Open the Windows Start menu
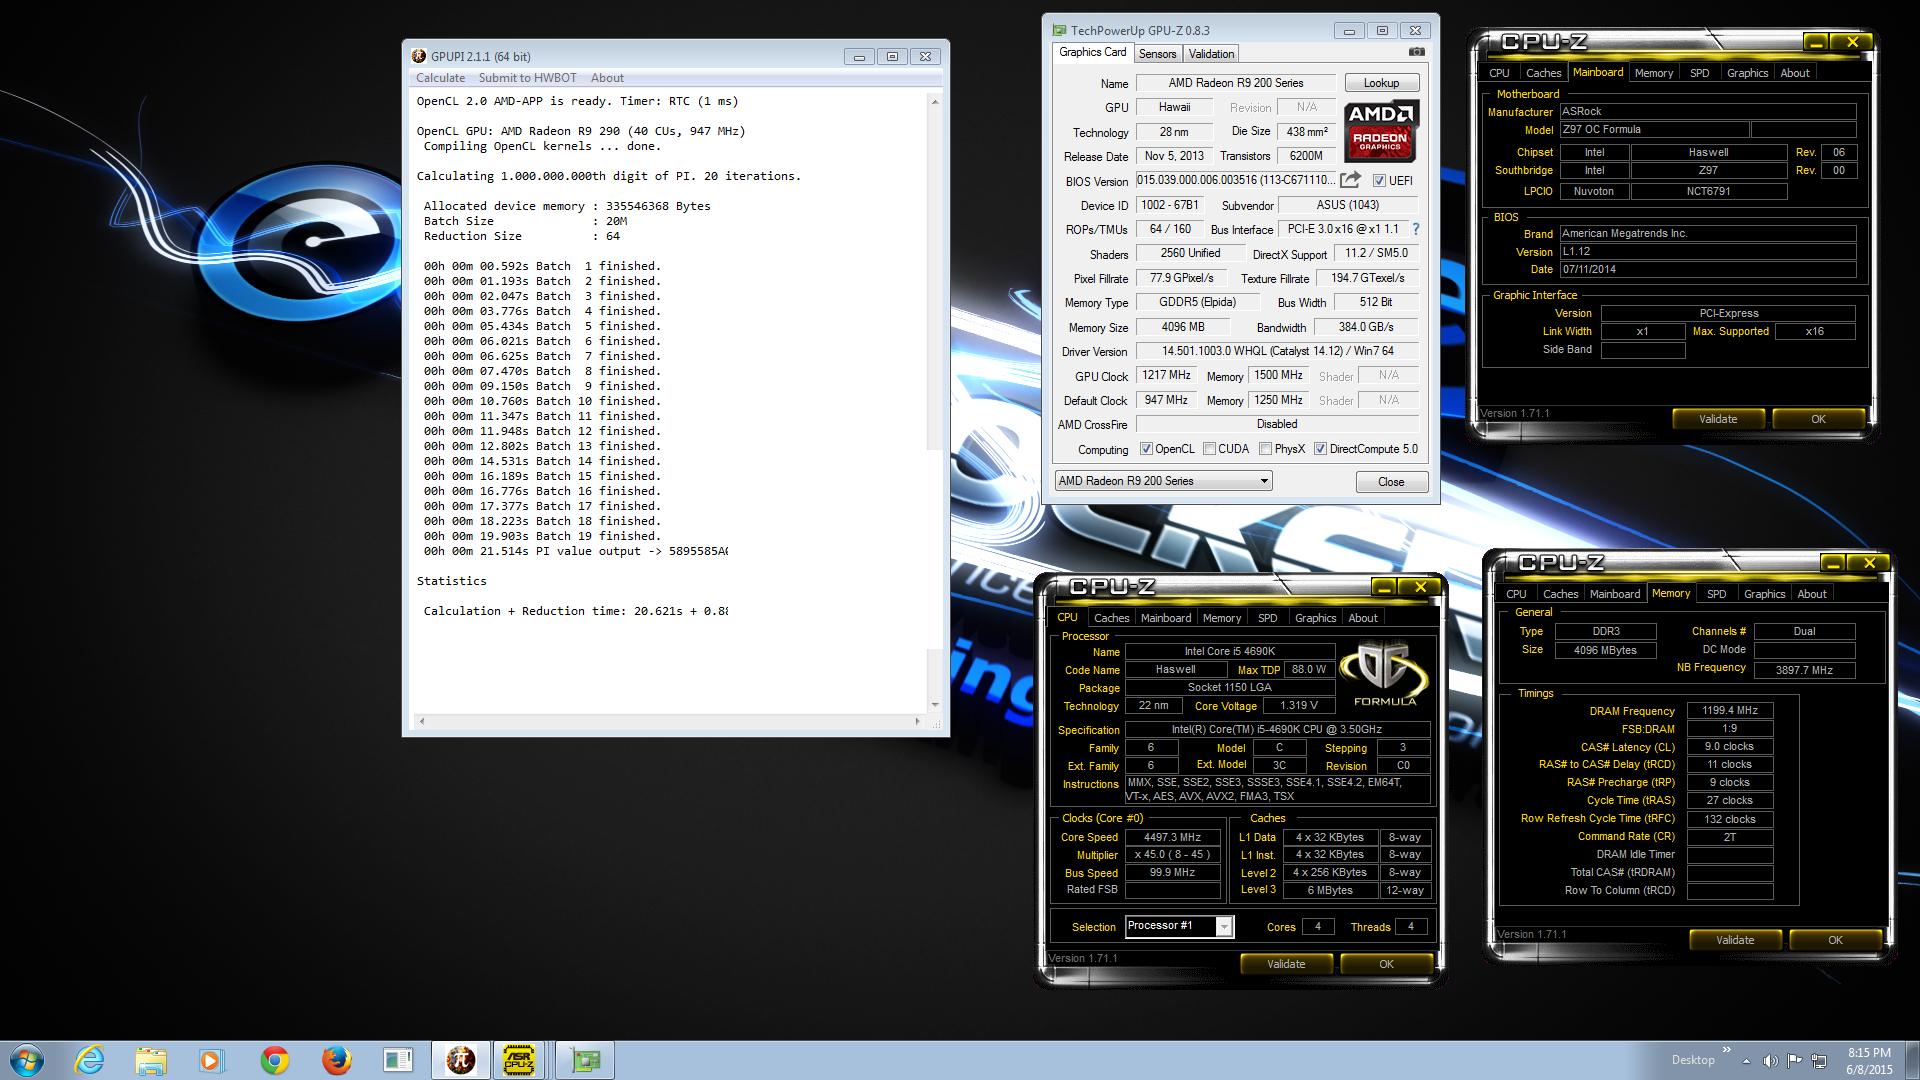Image resolution: width=1920 pixels, height=1080 pixels. coord(27,1060)
